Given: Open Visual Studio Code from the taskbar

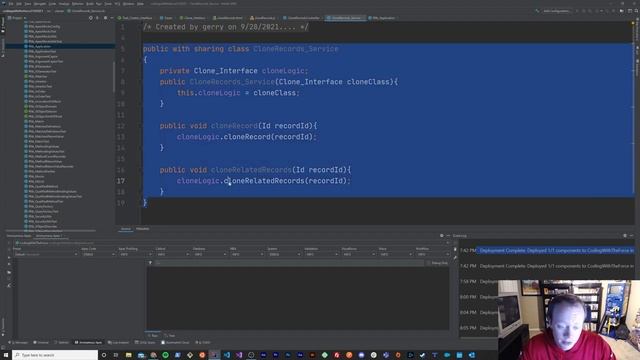Looking at the screenshot, I should point(227,355).
